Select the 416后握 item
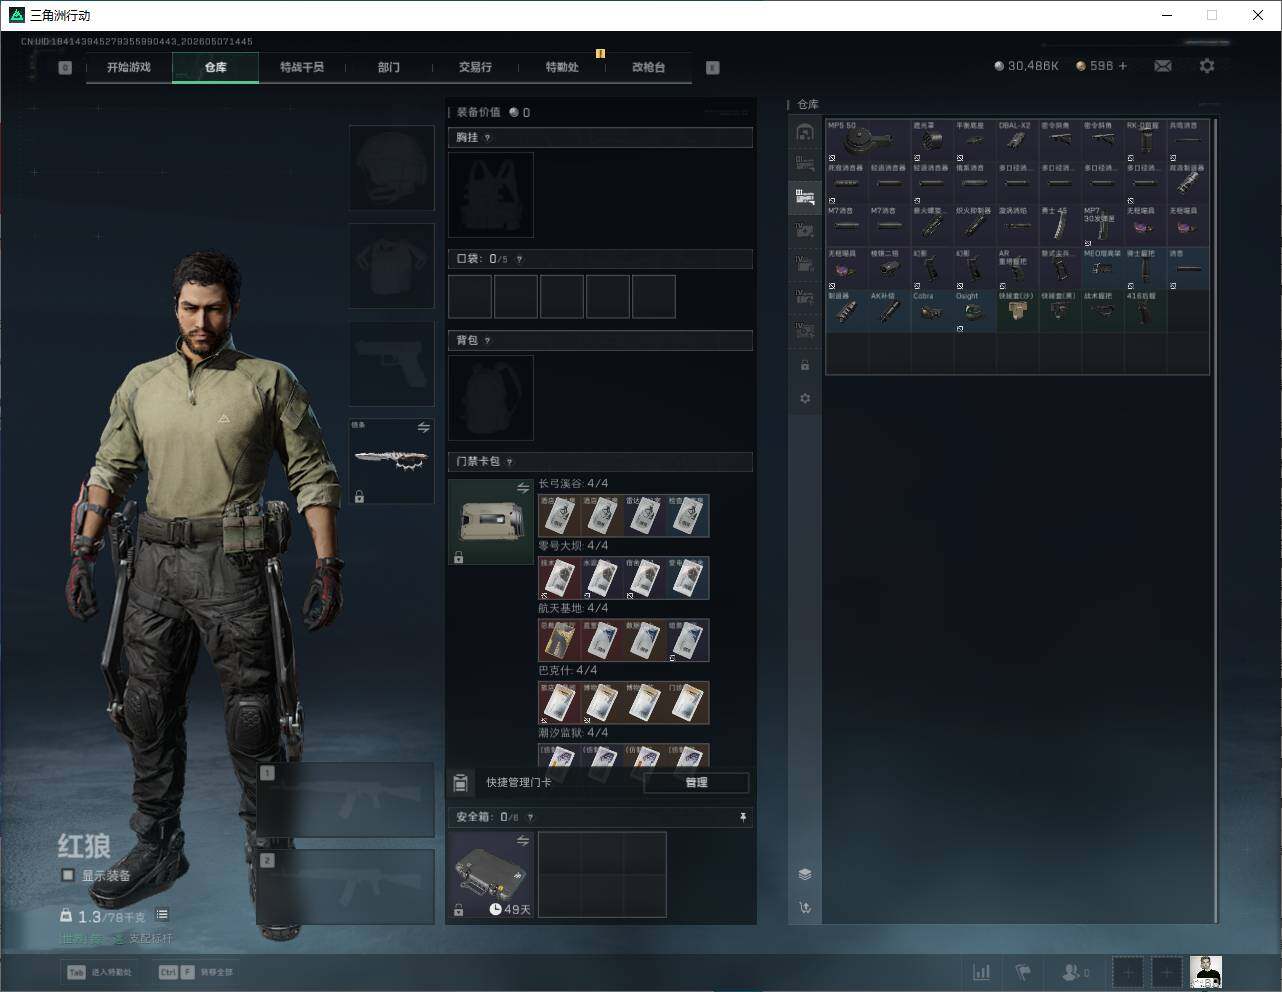 1145,311
